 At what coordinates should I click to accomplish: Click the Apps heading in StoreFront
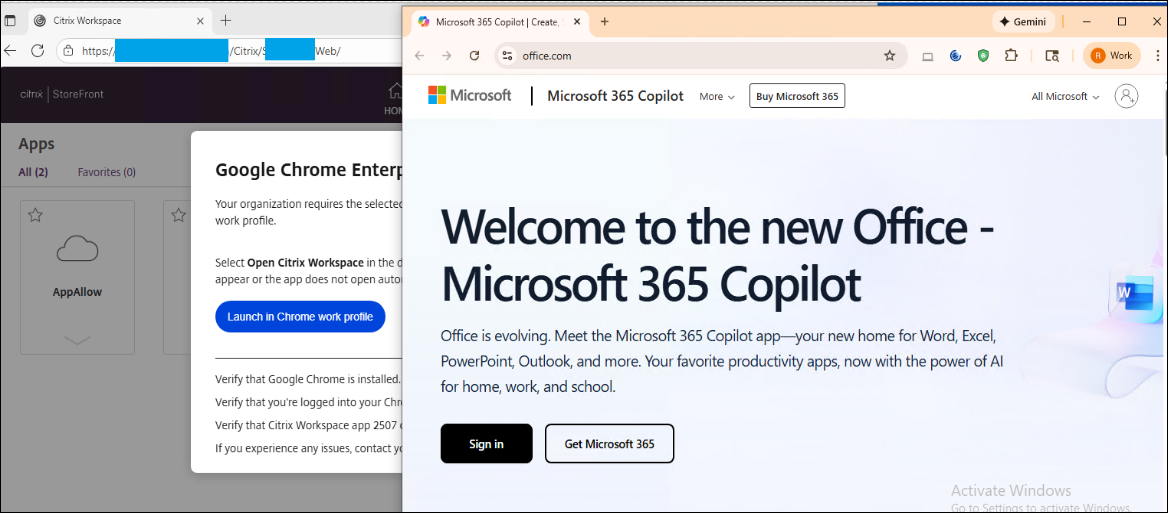(36, 144)
